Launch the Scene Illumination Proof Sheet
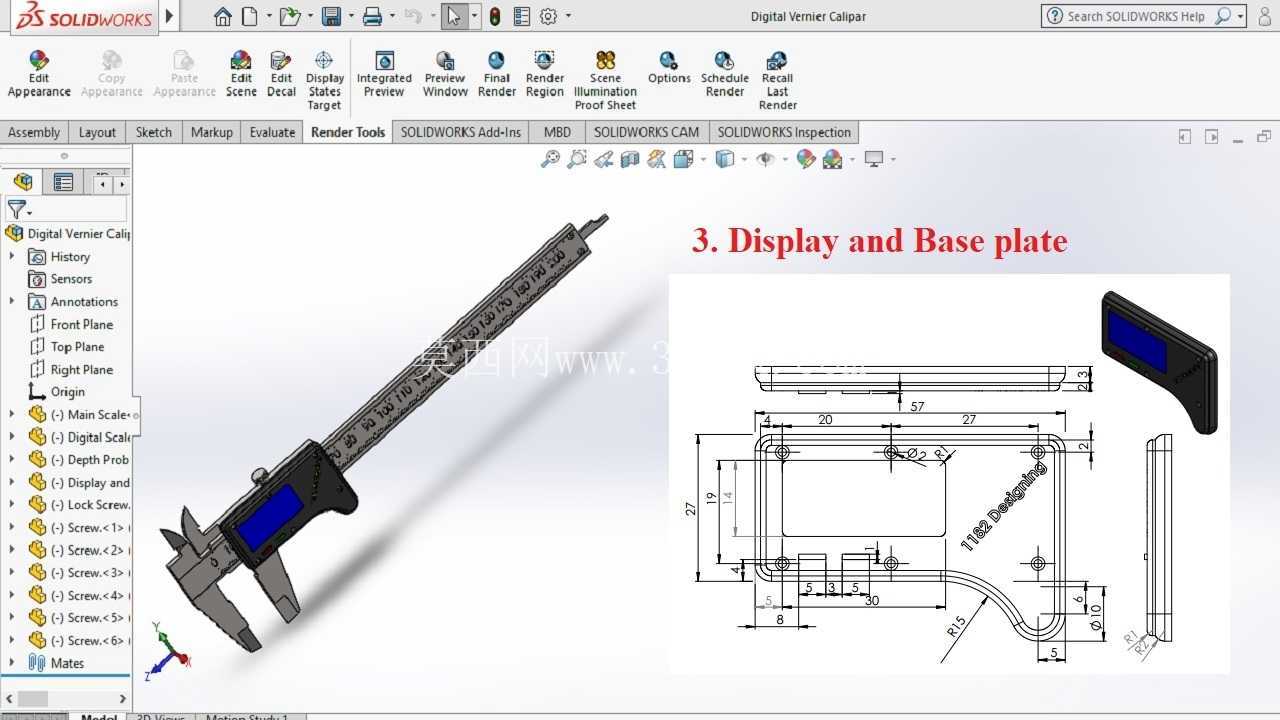Image resolution: width=1280 pixels, height=720 pixels. (605, 81)
